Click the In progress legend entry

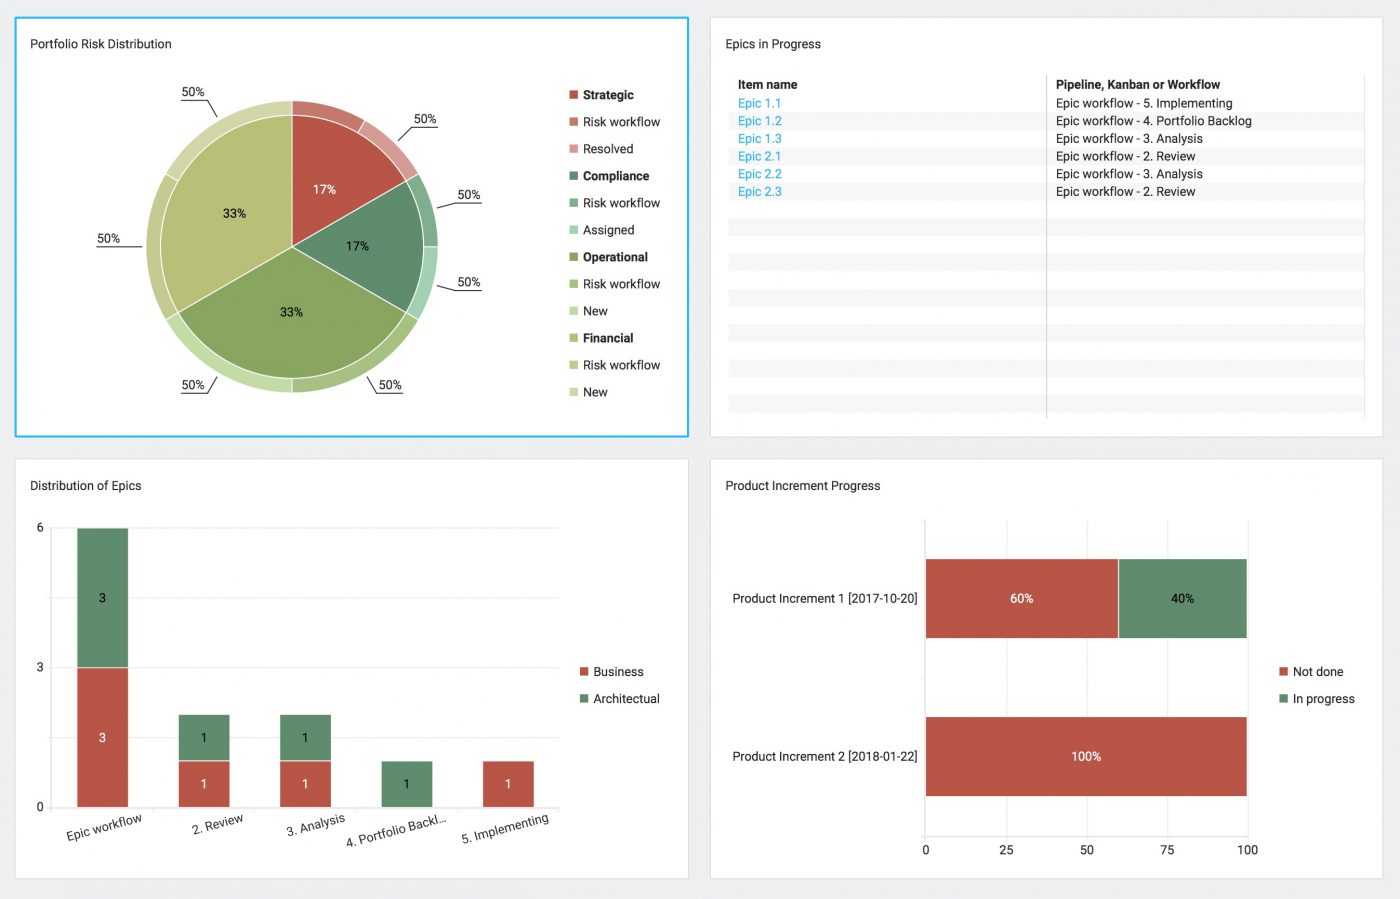[x=1322, y=699]
